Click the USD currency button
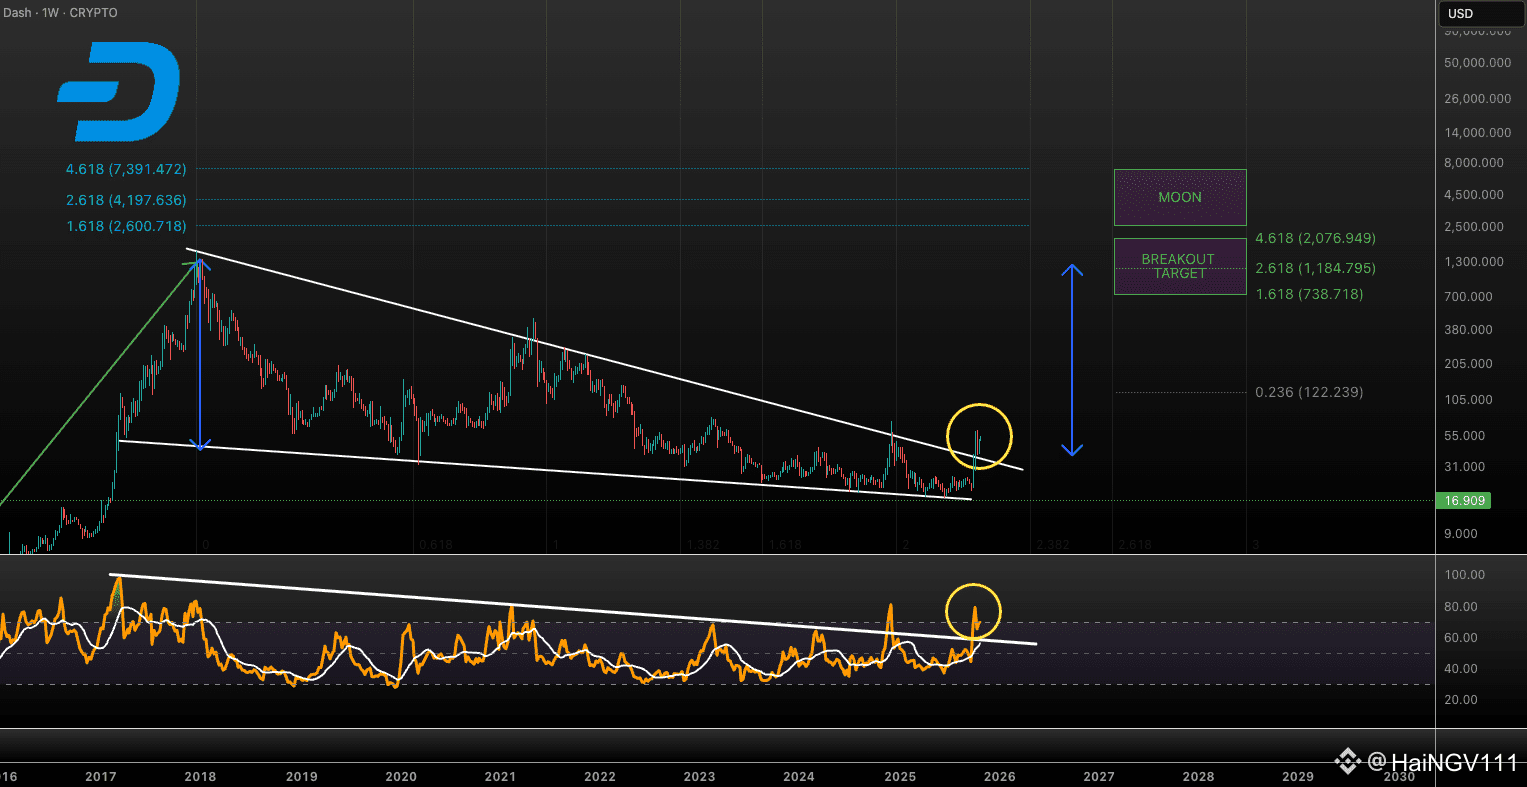This screenshot has height=787, width=1527. [x=1480, y=13]
